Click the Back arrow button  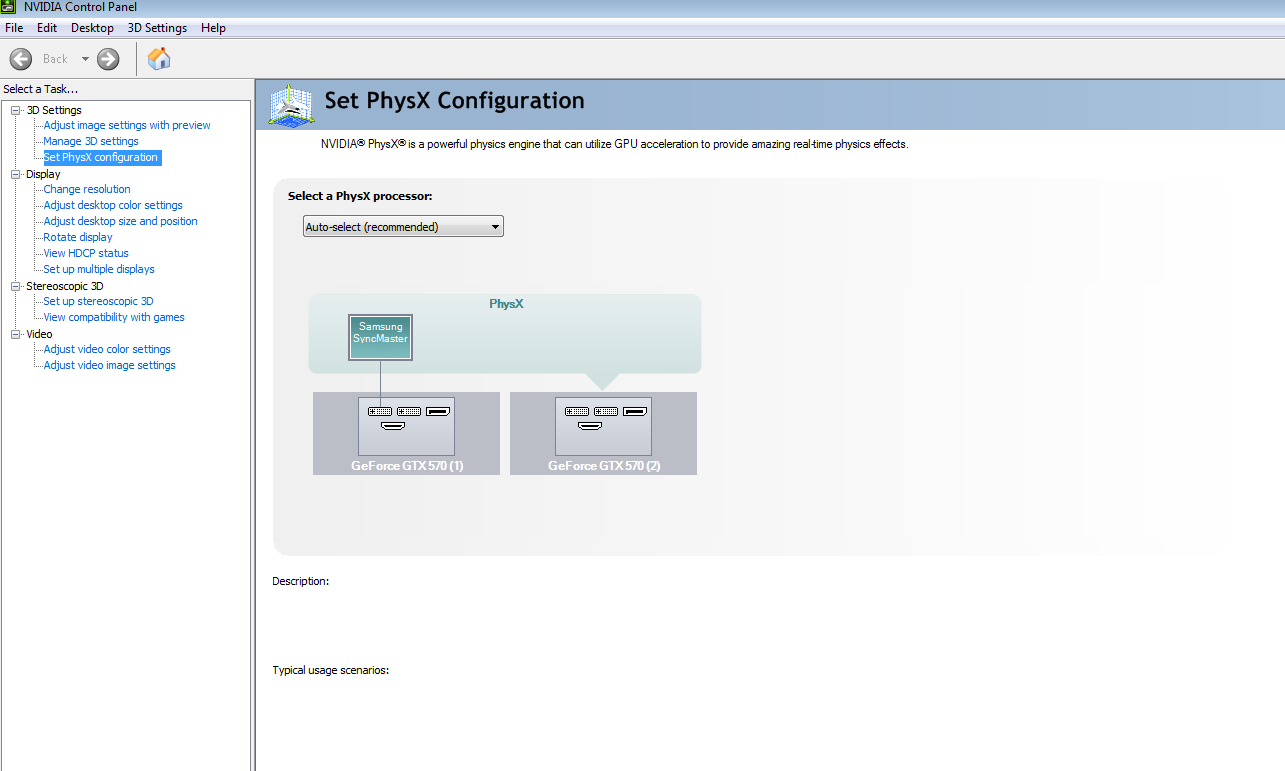click(21, 59)
